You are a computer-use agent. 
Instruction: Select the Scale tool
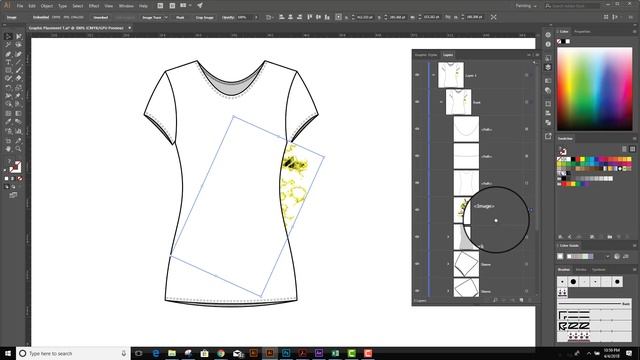click(x=18, y=87)
